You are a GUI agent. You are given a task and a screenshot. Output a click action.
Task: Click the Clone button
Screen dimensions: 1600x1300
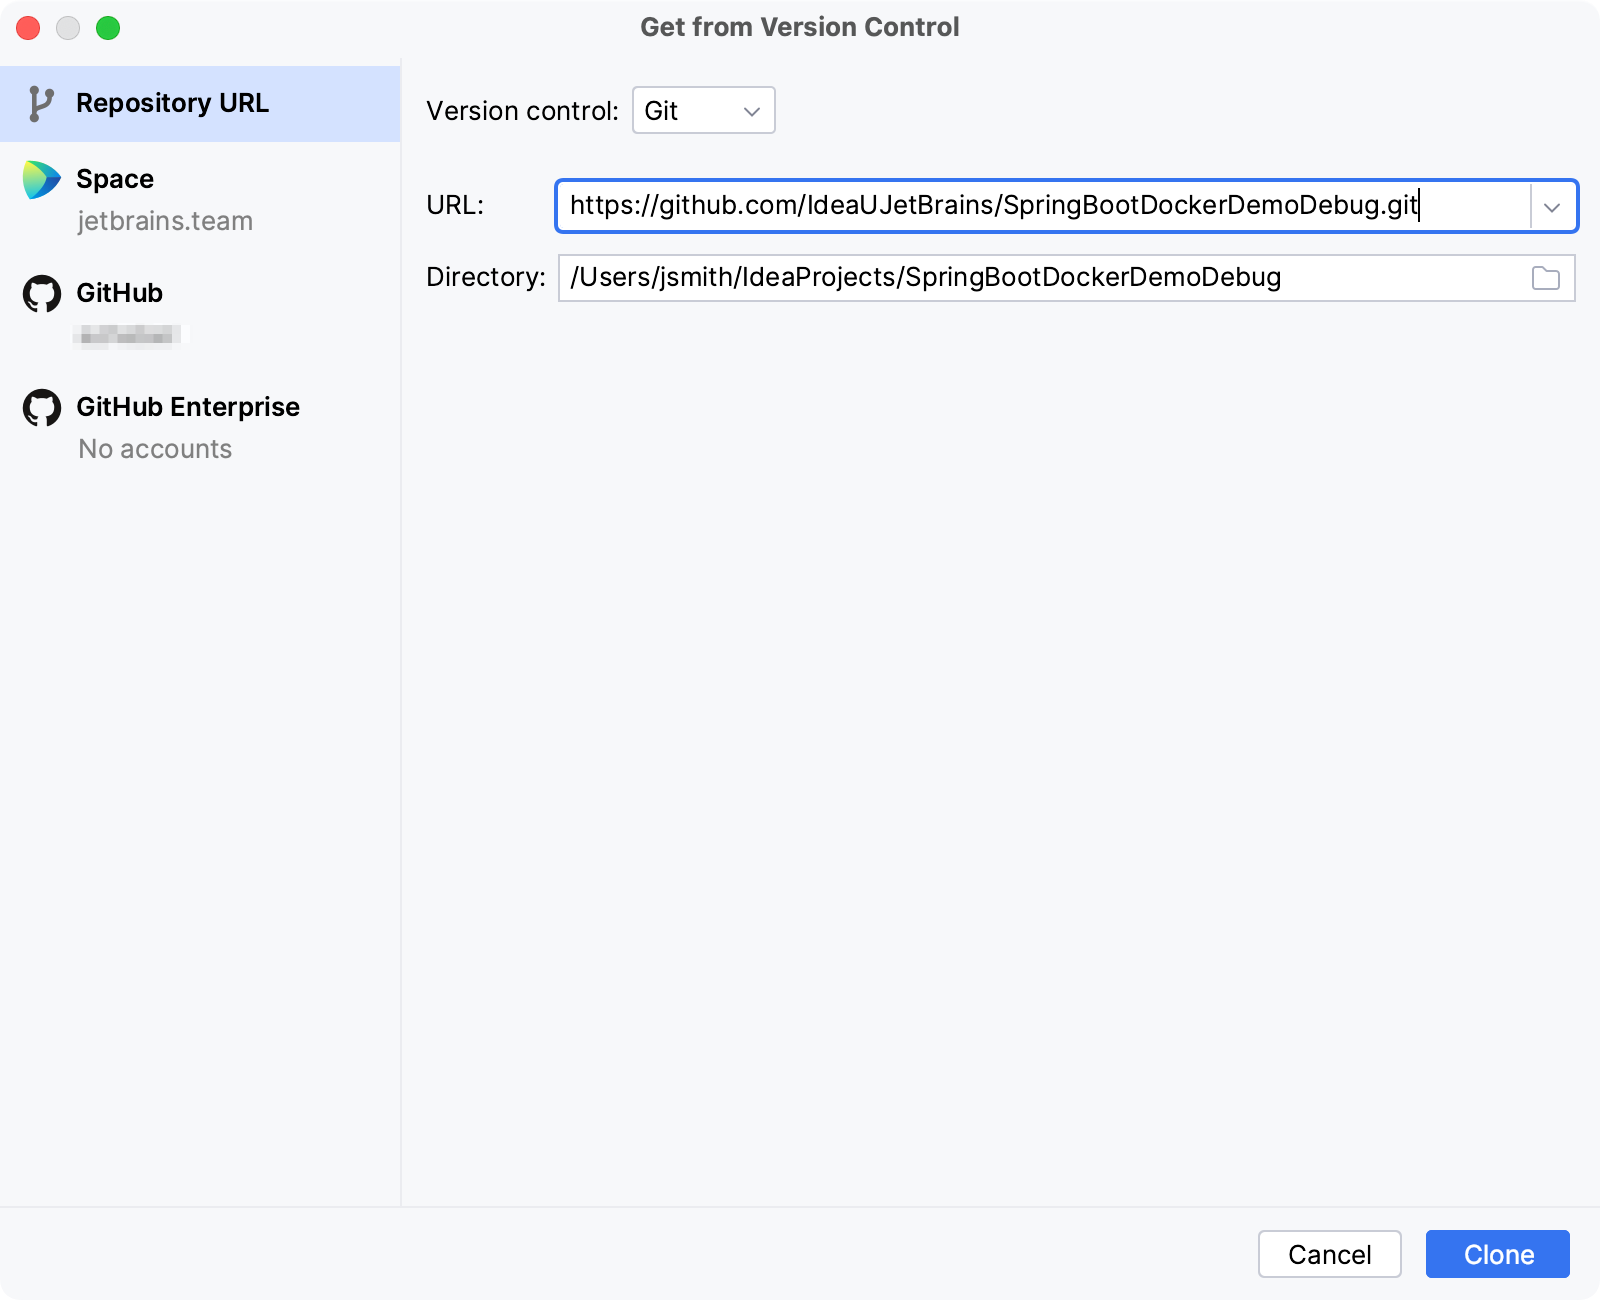pyautogui.click(x=1497, y=1254)
